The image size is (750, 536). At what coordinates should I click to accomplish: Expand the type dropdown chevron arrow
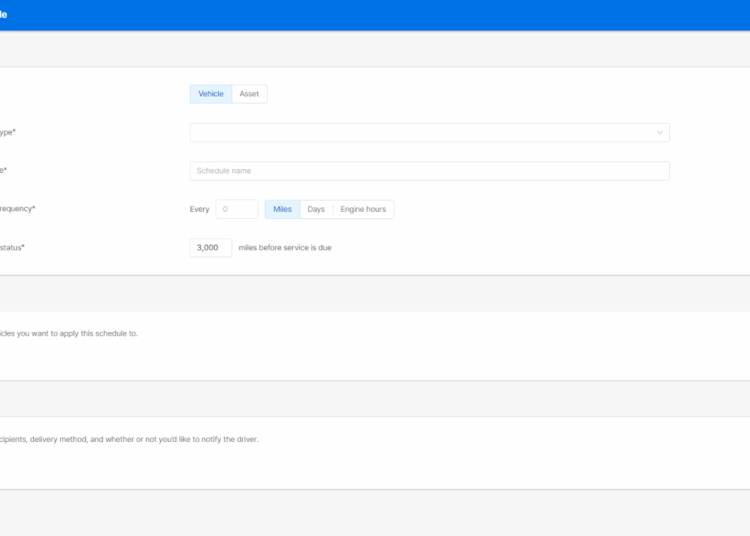659,132
